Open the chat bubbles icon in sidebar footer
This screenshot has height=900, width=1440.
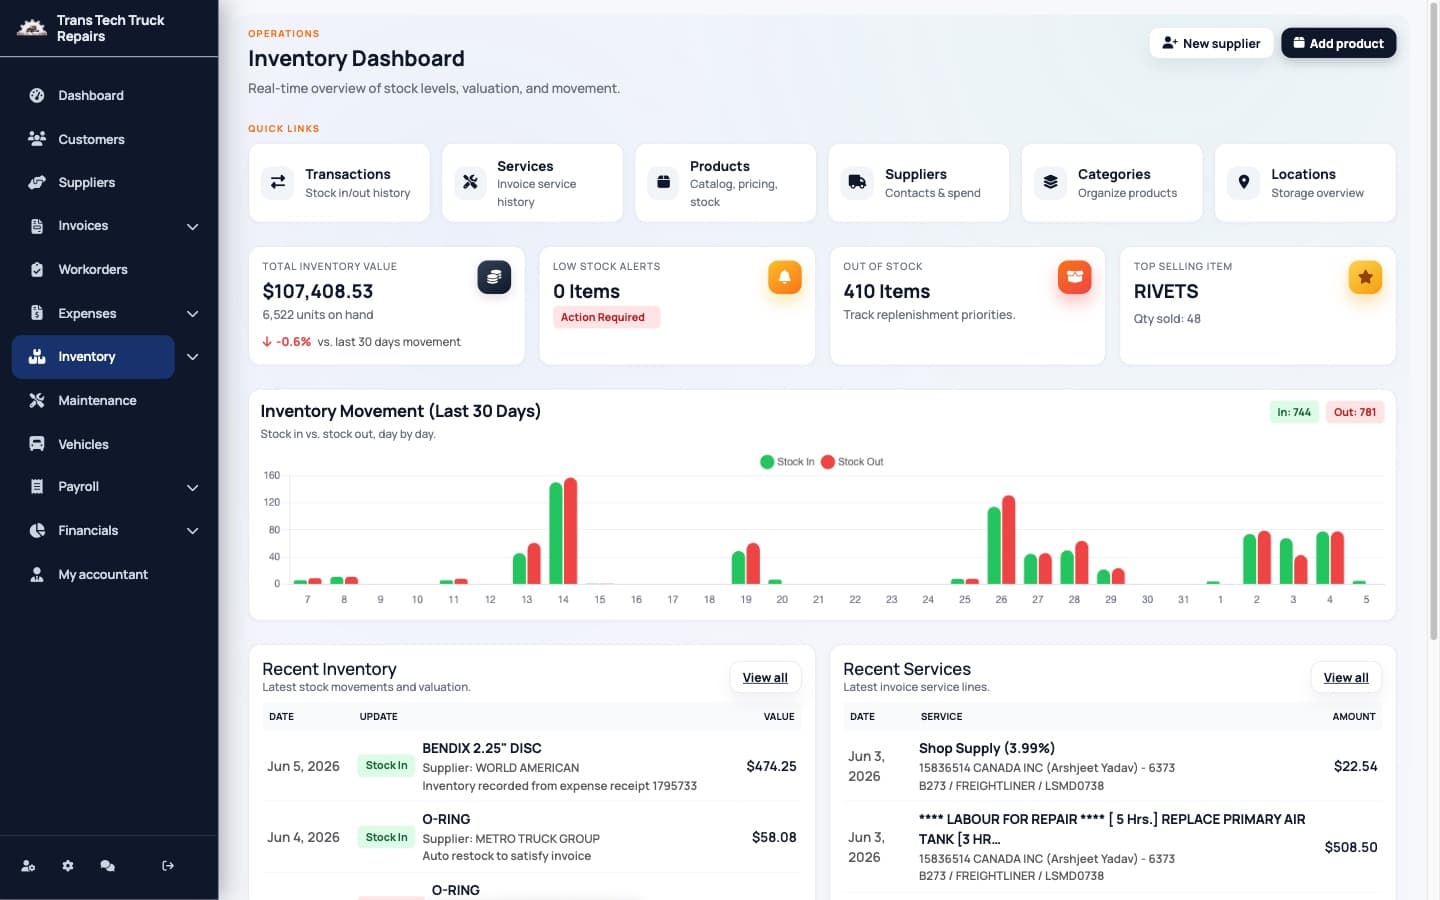coord(107,866)
